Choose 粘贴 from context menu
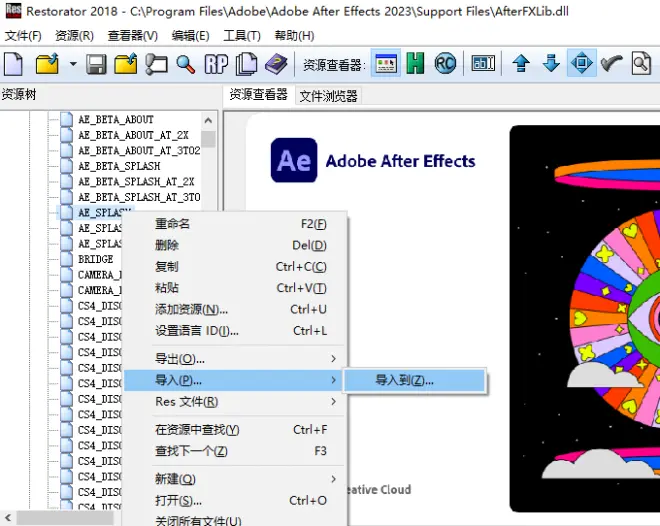Screen dimensions: 660x526 pyautogui.click(x=236, y=288)
